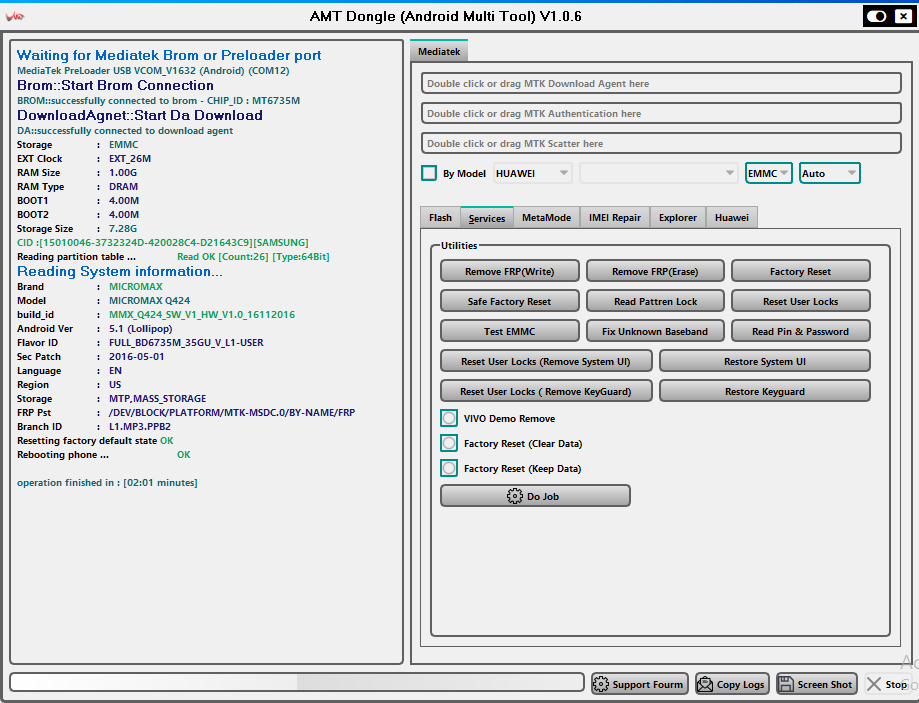This screenshot has height=703, width=919.
Task: Click the Android Ver 5.1 (Lollipop) value
Action: click(141, 328)
